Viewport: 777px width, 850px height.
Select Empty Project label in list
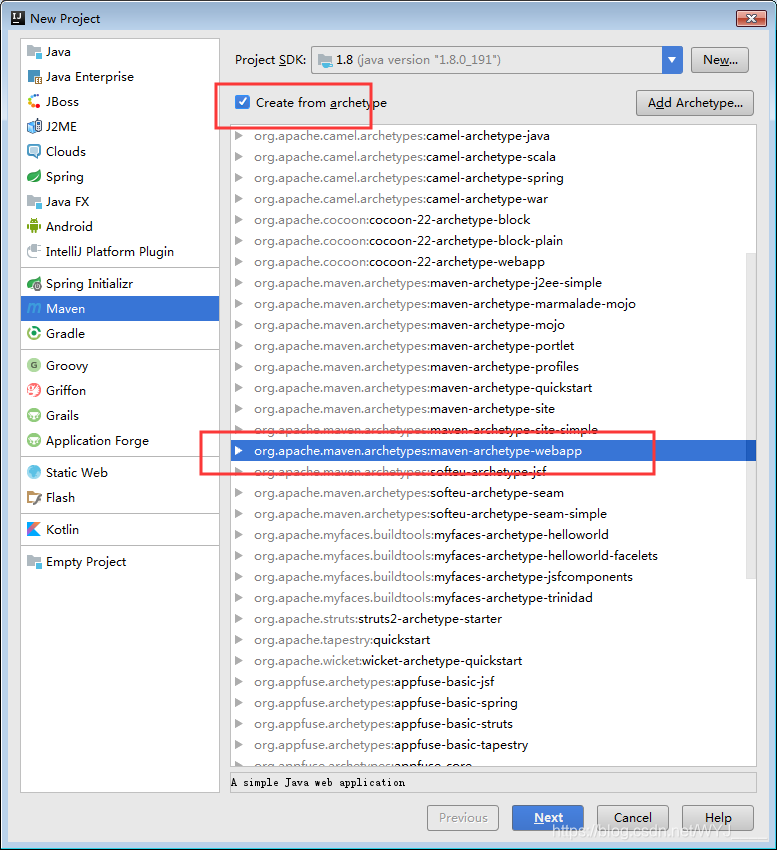[x=86, y=562]
